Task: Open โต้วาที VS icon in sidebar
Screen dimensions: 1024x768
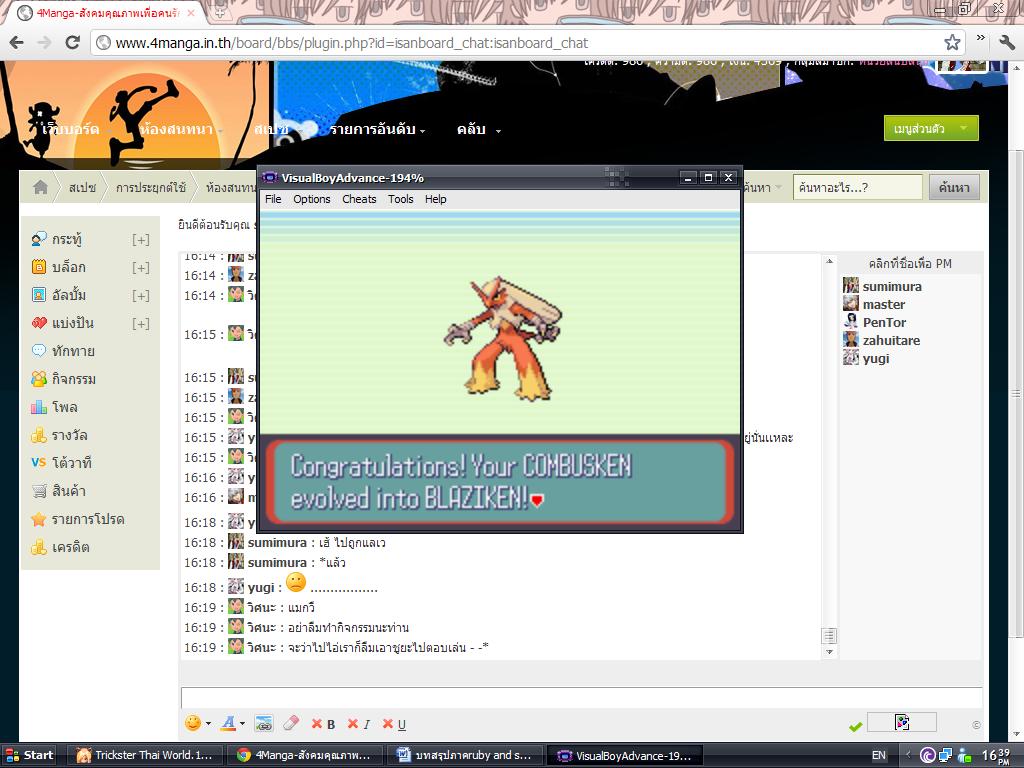Action: [x=39, y=462]
